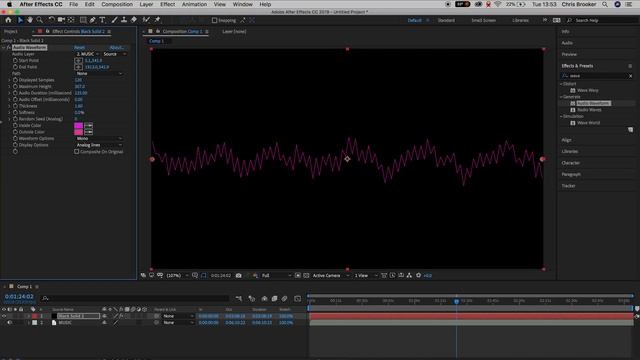Open the Layer menu
This screenshot has width=640, height=360.
pos(146,4)
